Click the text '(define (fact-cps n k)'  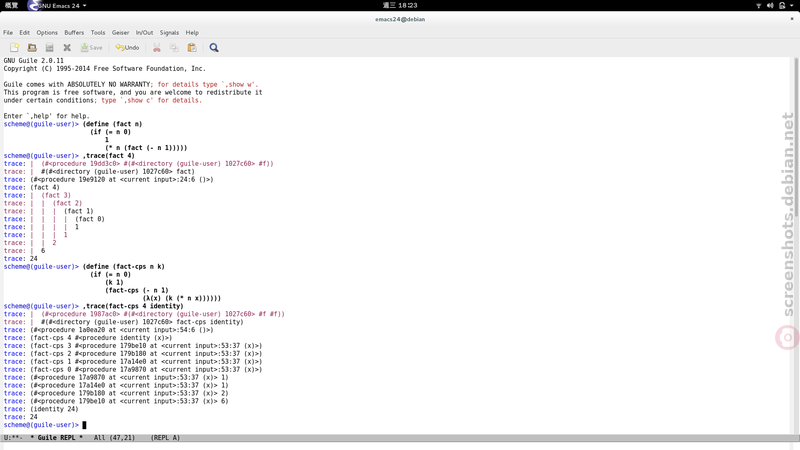[x=123, y=267]
